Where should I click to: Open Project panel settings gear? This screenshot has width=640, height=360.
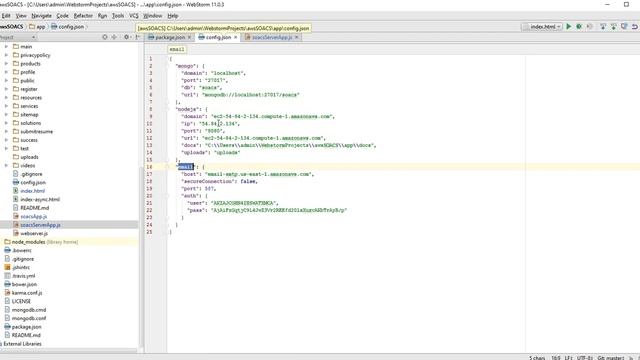[127, 37]
